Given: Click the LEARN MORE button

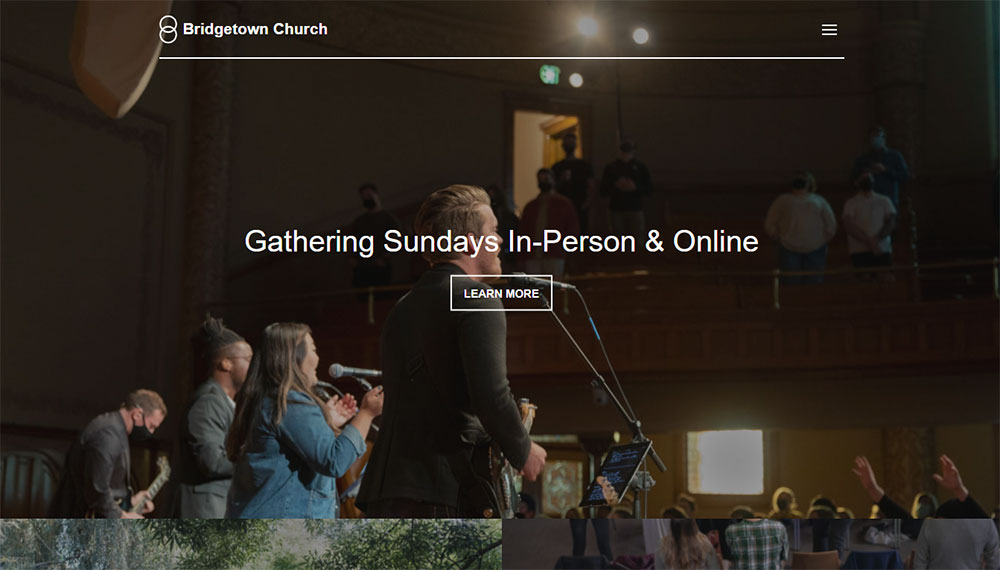Looking at the screenshot, I should coord(501,293).
